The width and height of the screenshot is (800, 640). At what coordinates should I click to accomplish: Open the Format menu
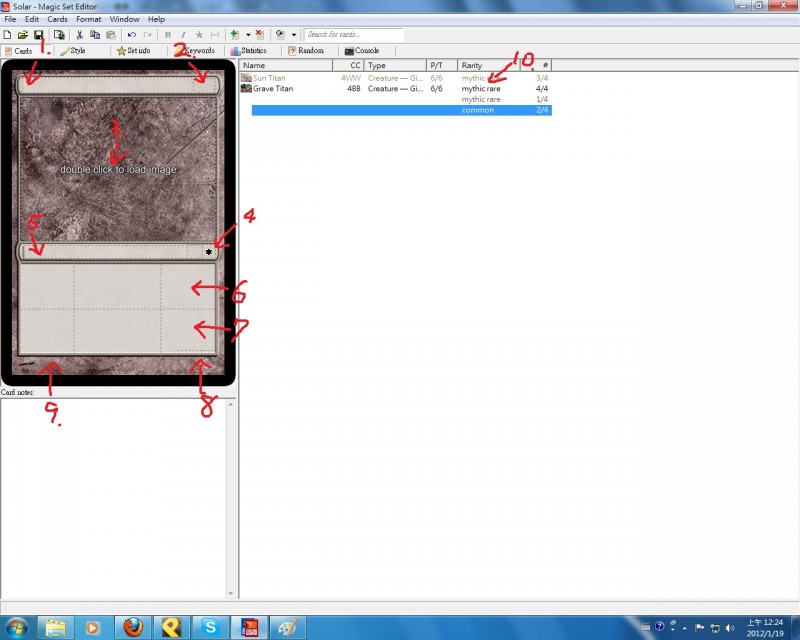pos(88,19)
